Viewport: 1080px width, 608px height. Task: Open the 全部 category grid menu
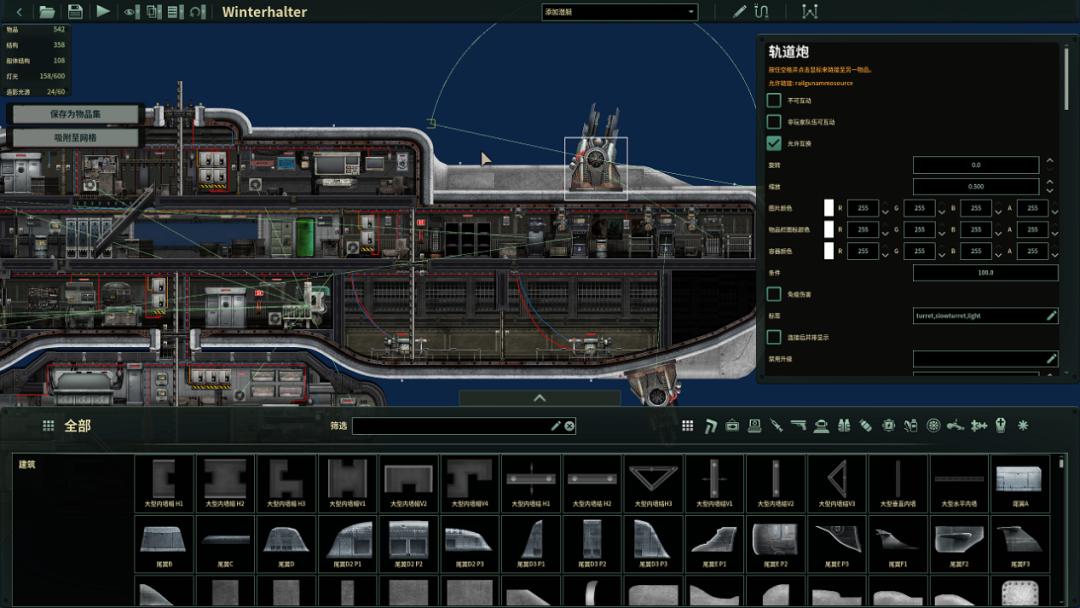[48, 426]
